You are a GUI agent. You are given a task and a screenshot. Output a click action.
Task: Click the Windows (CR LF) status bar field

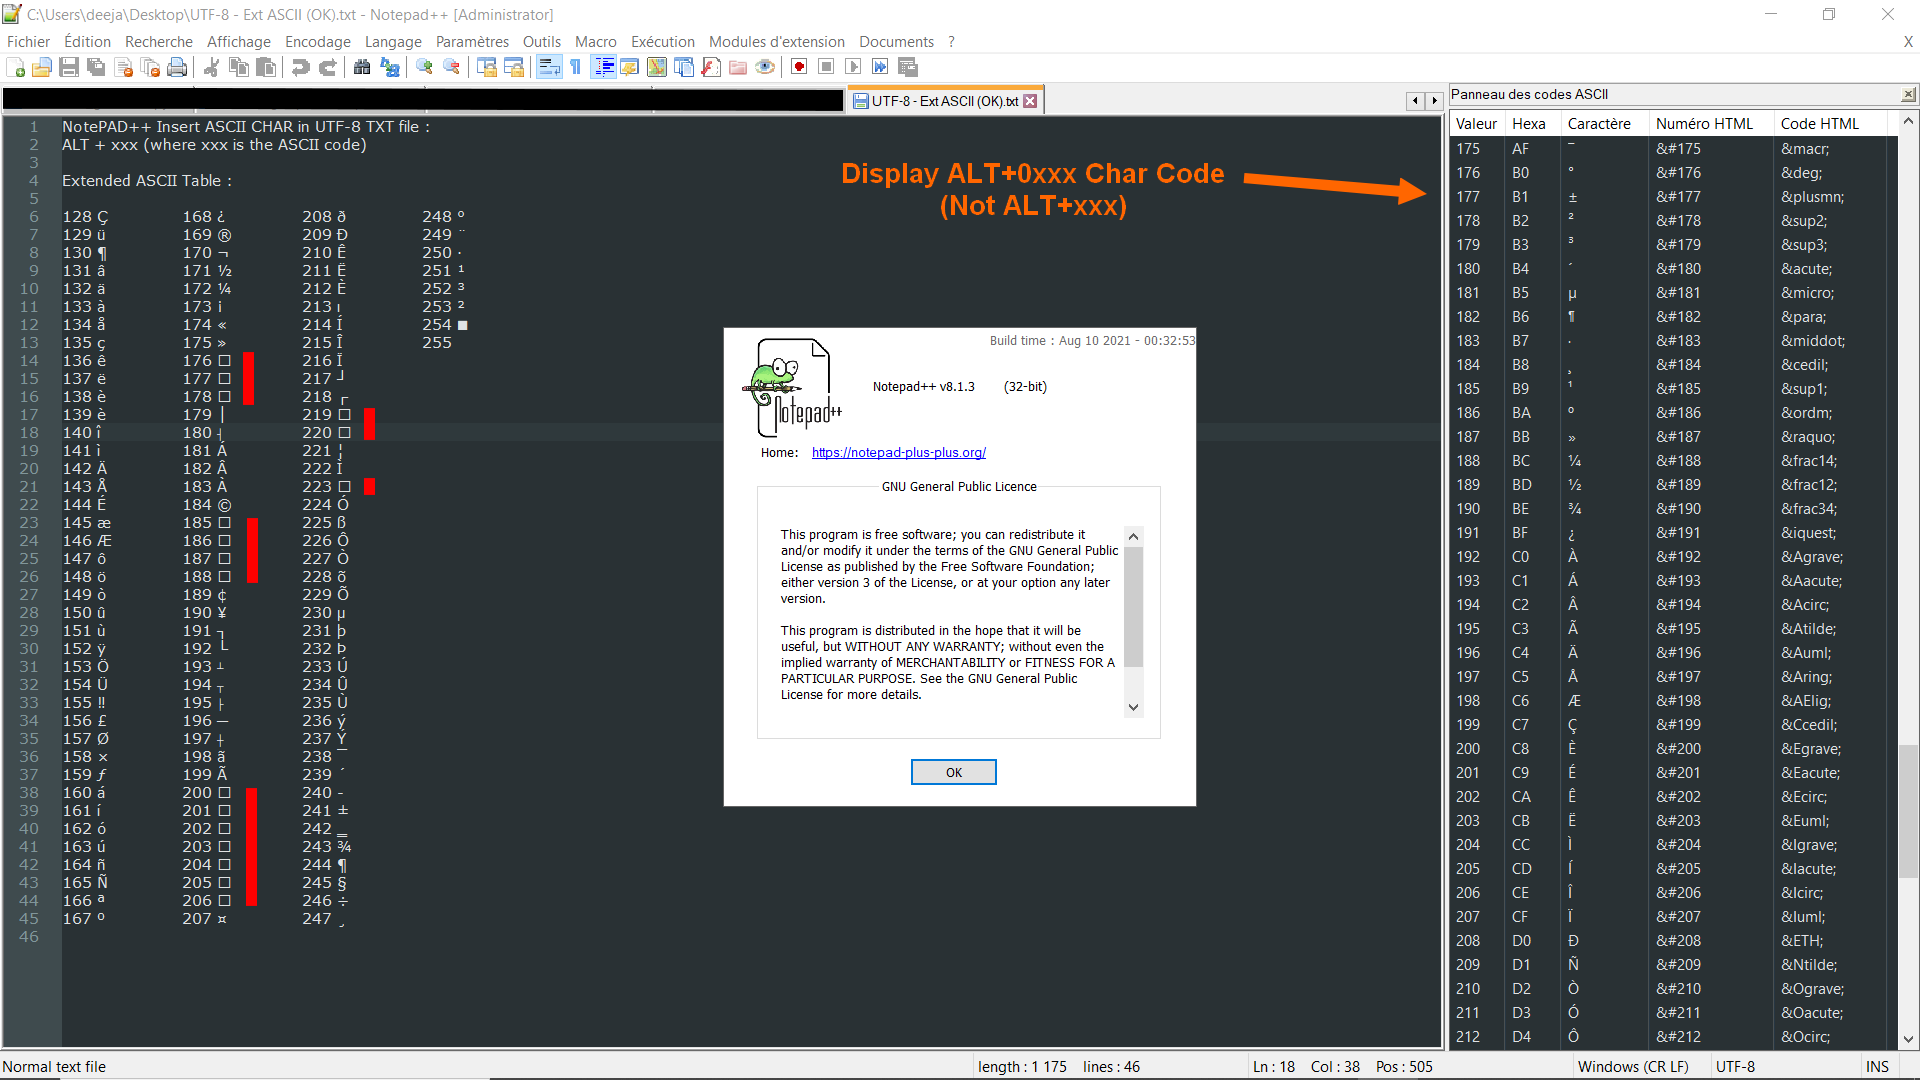click(x=1640, y=1067)
